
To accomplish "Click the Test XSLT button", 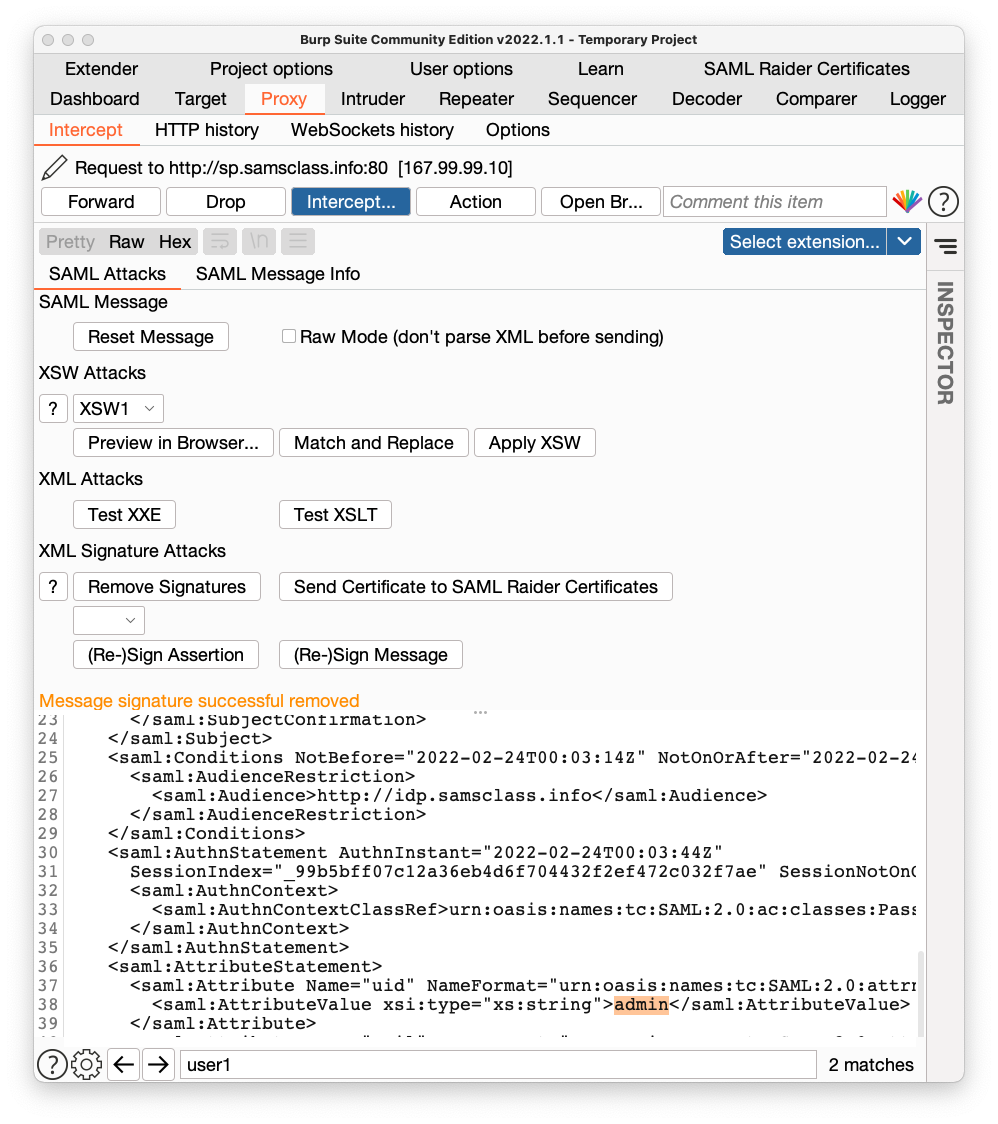I will click(x=335, y=514).
